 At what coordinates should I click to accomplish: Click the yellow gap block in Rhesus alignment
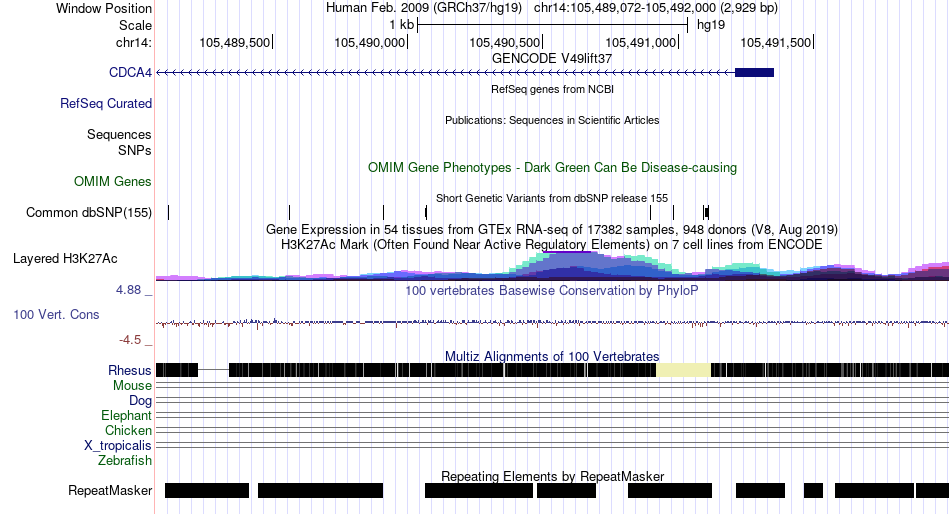(683, 370)
